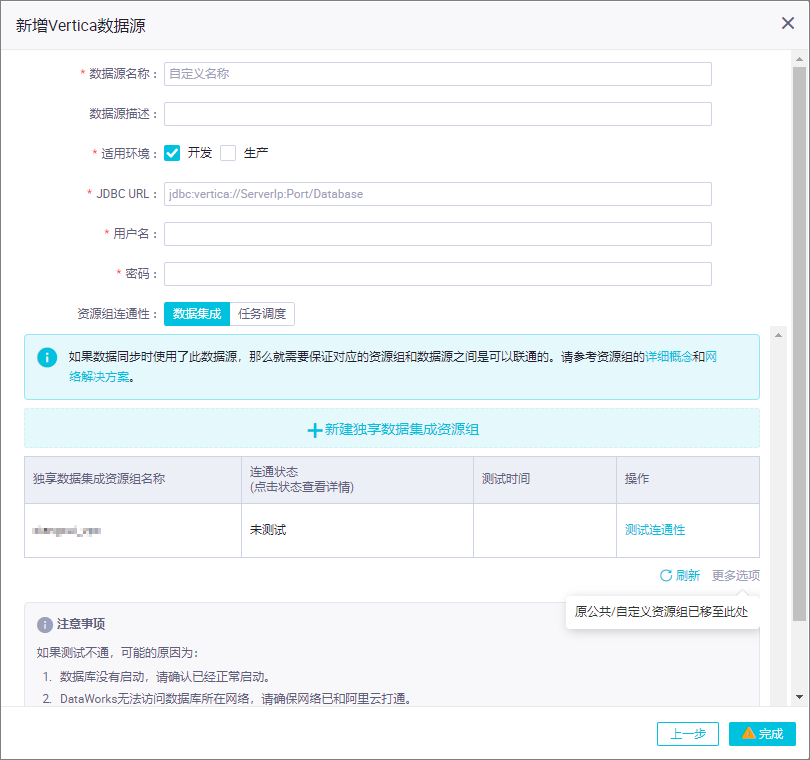Open the 网络解决方案 link
The image size is (810, 760).
click(x=99, y=377)
